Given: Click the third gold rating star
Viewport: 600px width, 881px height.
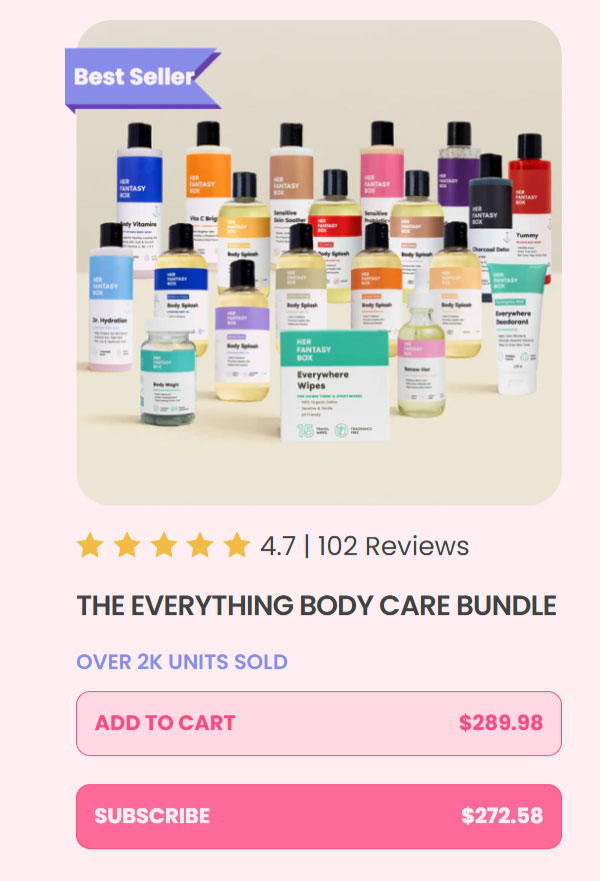Looking at the screenshot, I should coord(163,545).
